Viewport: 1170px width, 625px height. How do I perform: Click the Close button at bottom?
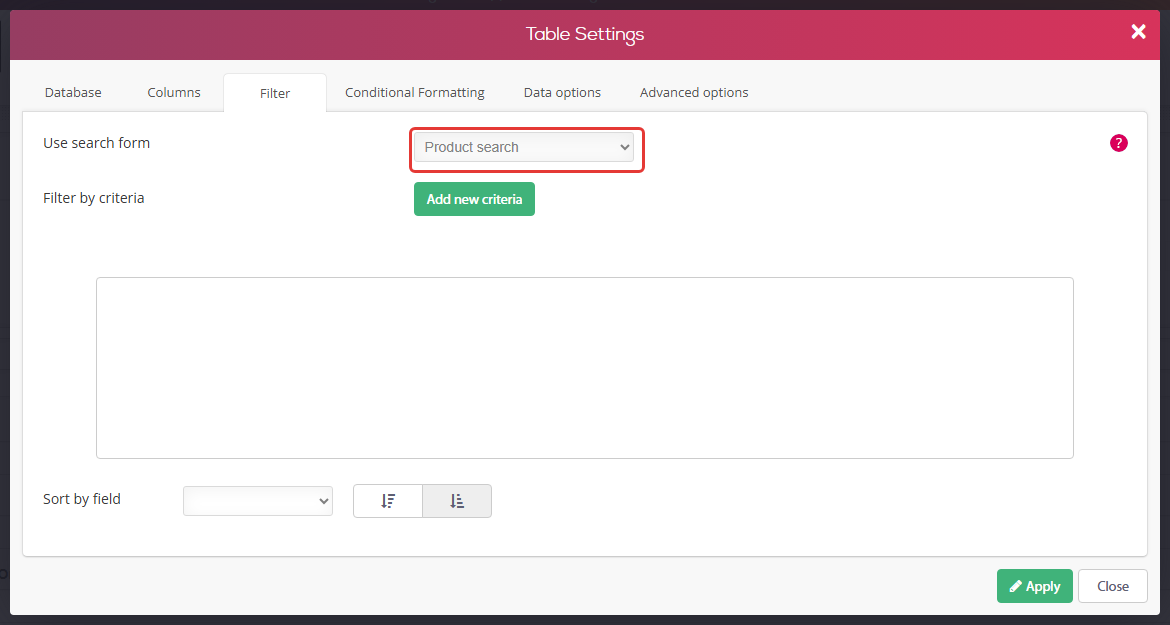pyautogui.click(x=1113, y=586)
